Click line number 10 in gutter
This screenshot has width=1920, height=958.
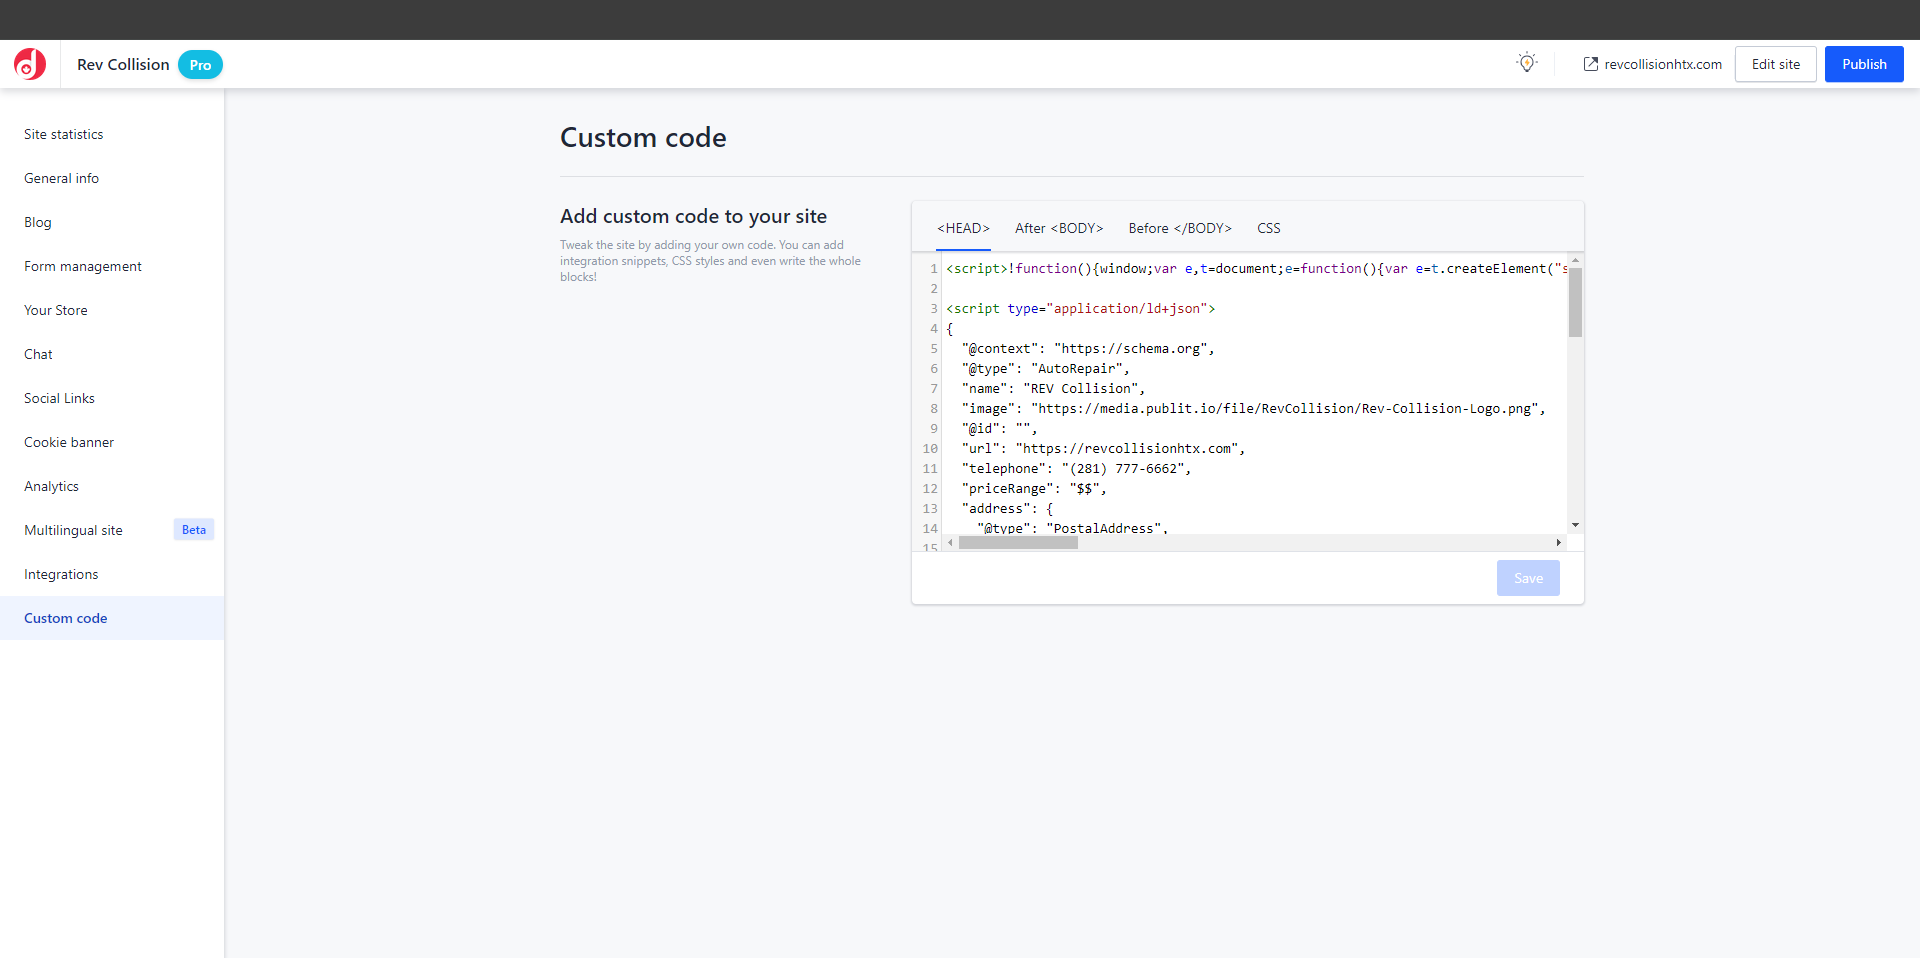(930, 449)
